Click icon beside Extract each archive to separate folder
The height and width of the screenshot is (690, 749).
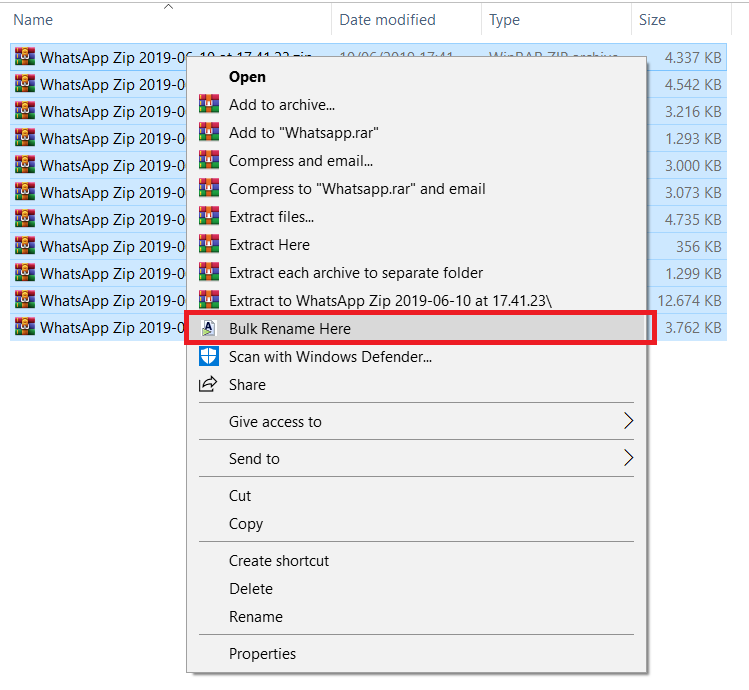click(x=209, y=272)
